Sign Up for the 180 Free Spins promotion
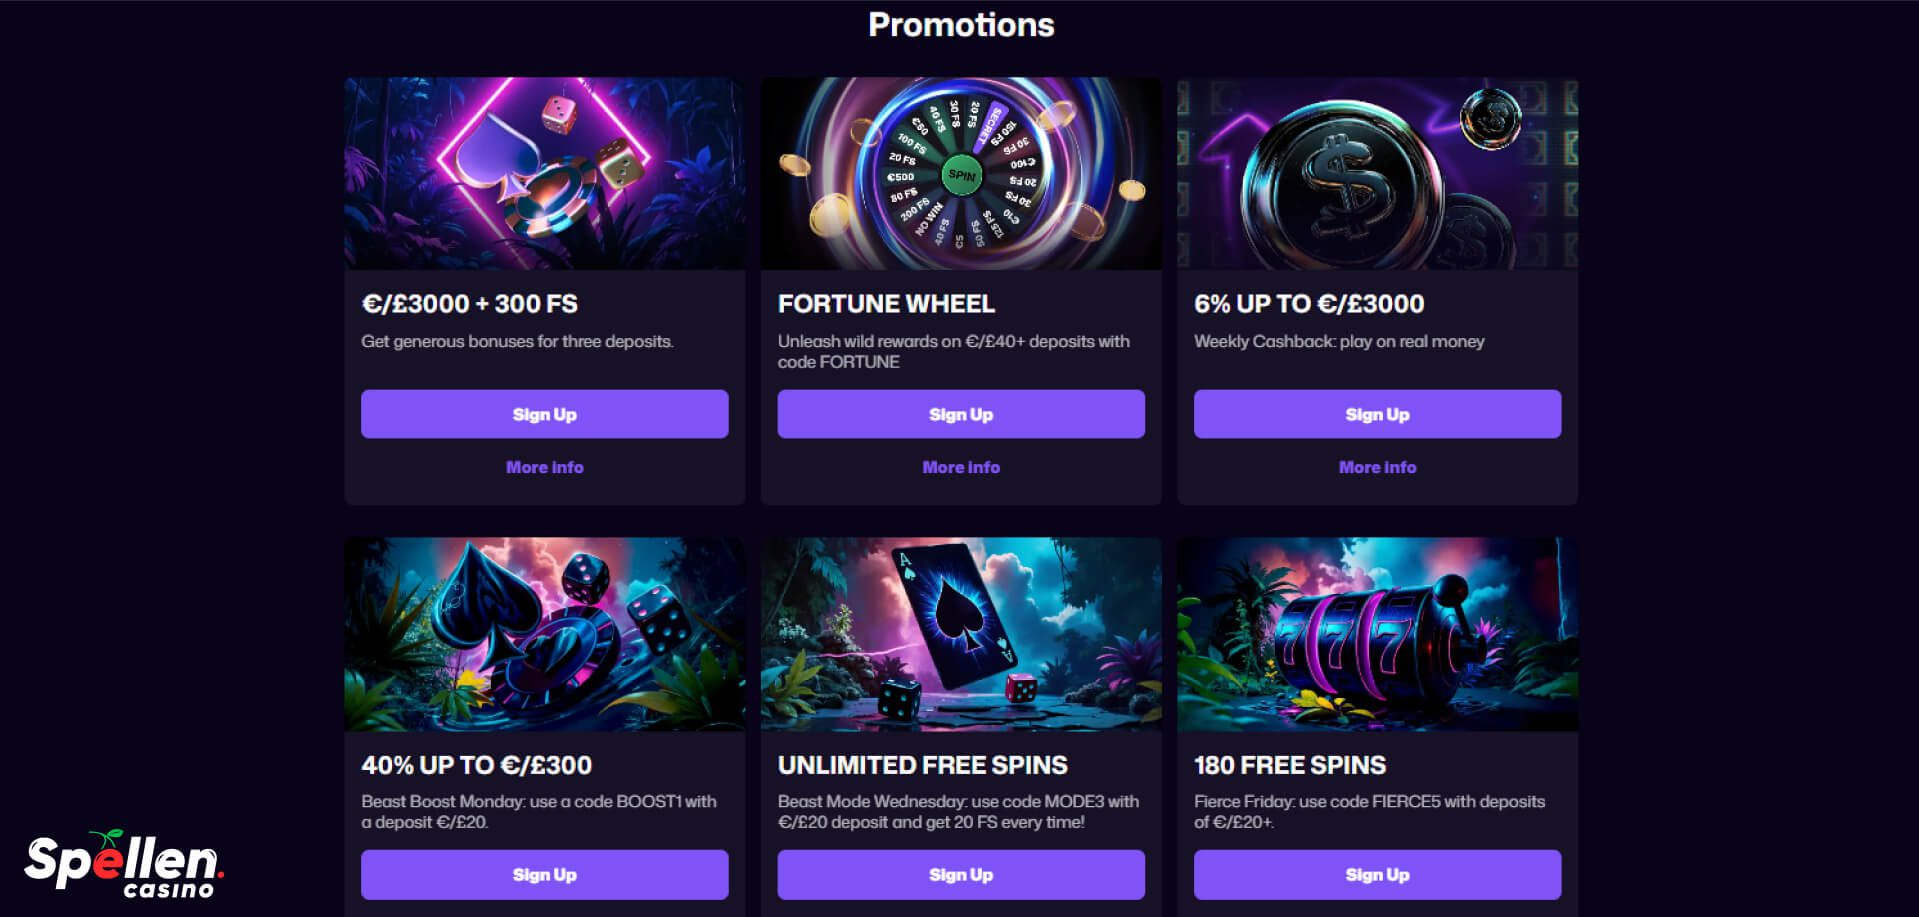Image resolution: width=1919 pixels, height=917 pixels. (1377, 873)
